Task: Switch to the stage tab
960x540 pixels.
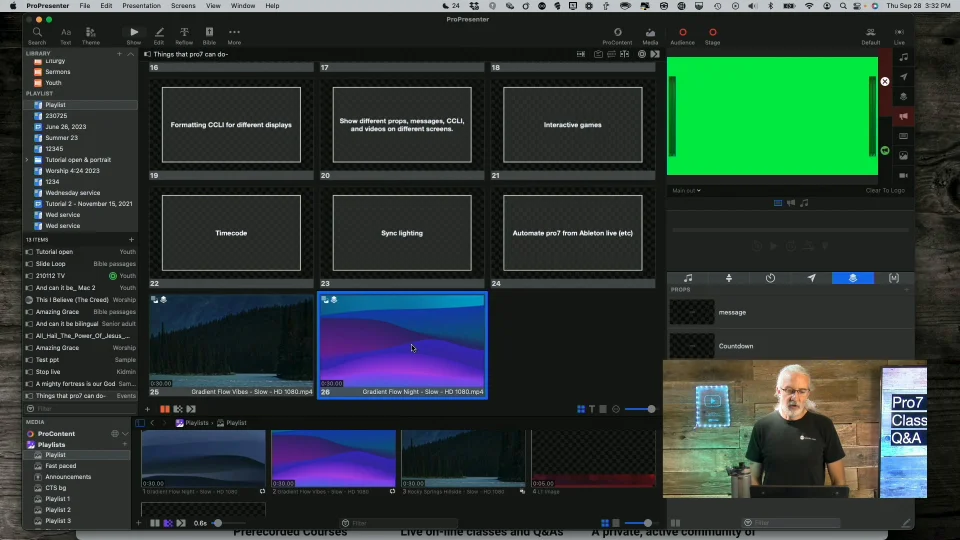Action: click(729, 278)
